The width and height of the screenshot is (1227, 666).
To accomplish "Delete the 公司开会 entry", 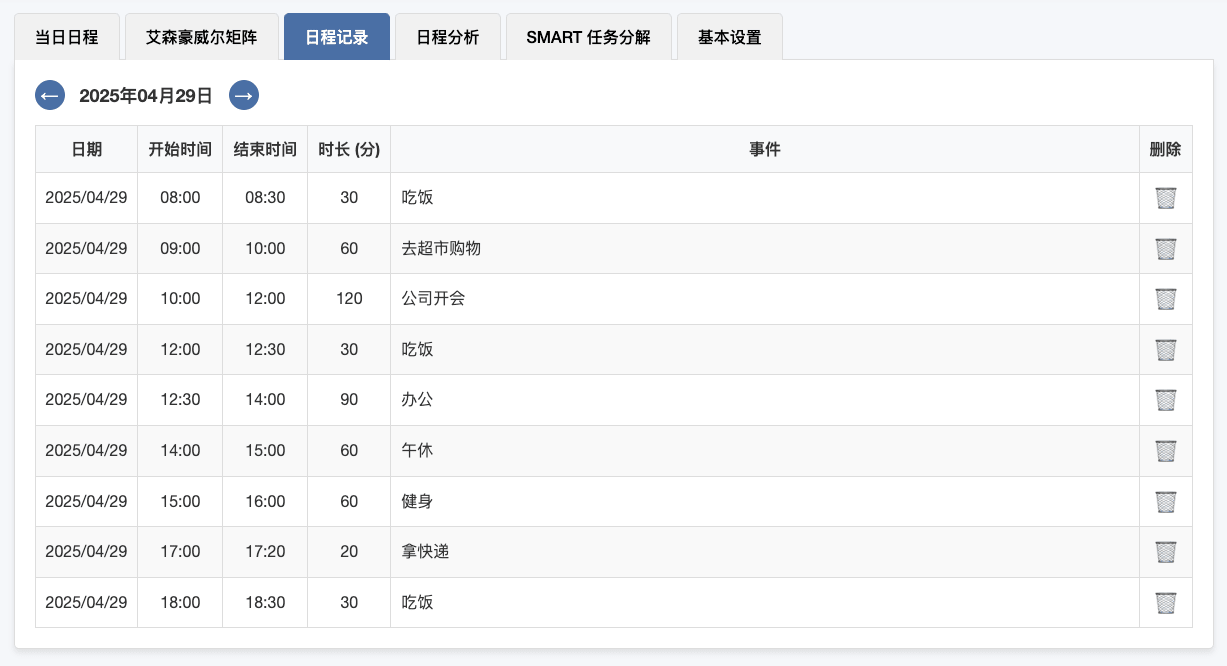I will [1165, 299].
